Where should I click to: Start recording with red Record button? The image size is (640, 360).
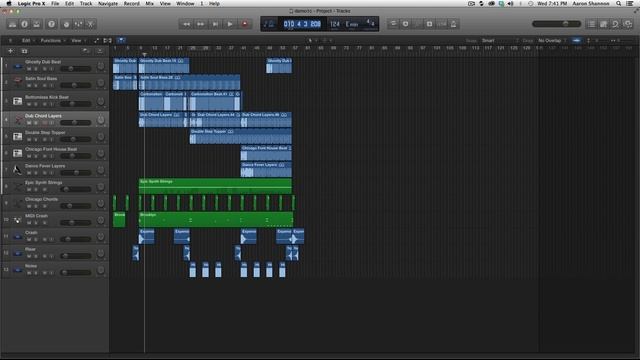(245, 24)
